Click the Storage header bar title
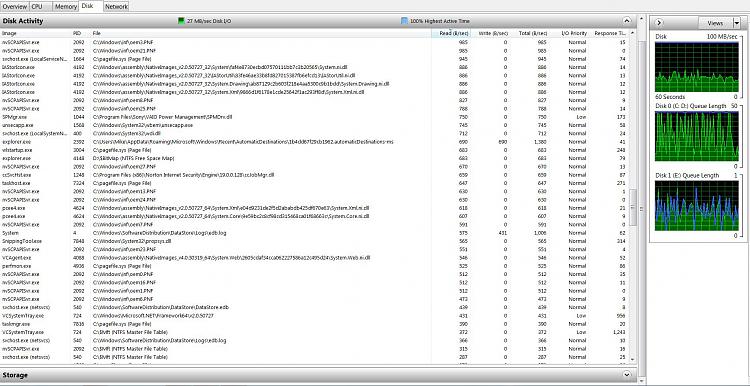 (x=15, y=375)
